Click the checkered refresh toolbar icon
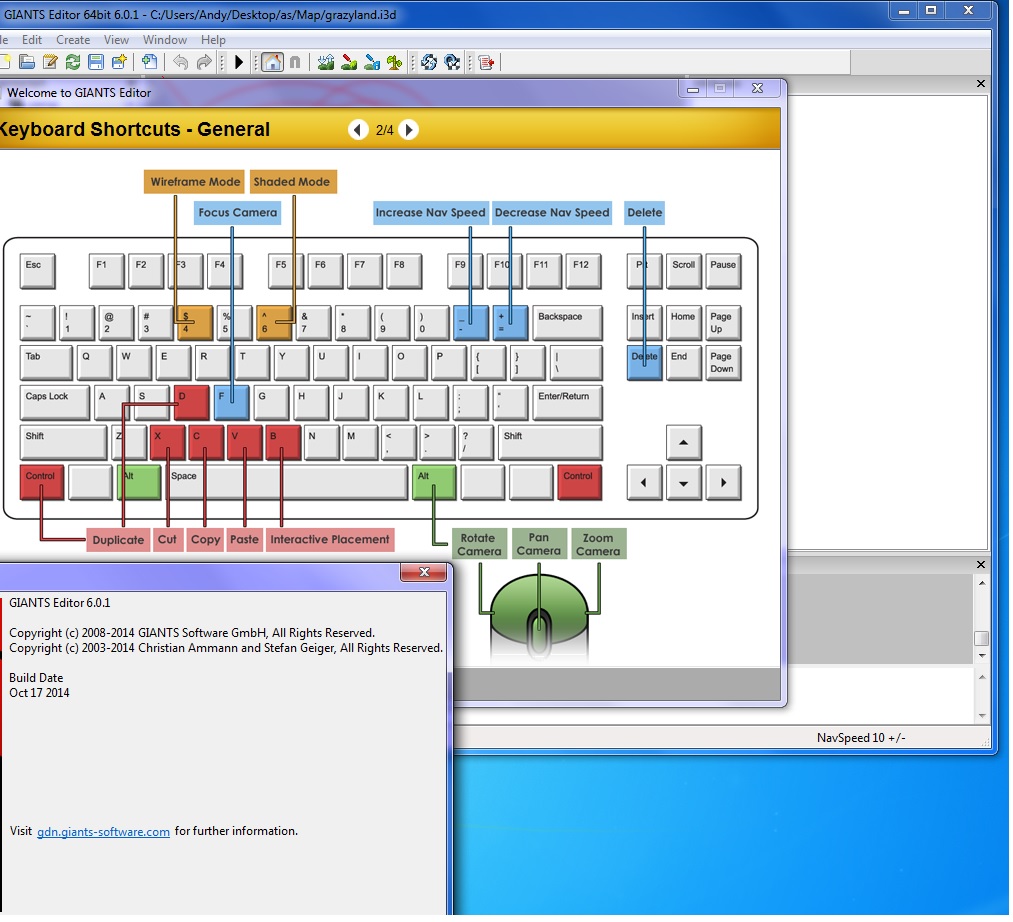This screenshot has width=1013, height=922. 452,62
